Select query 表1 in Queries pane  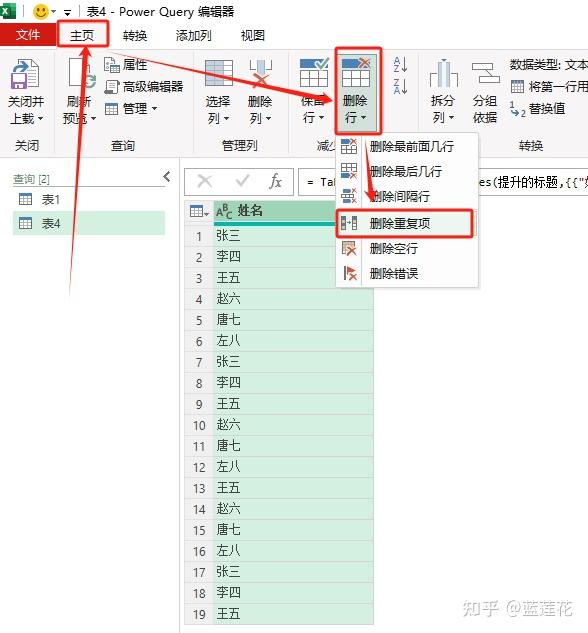tap(89, 199)
